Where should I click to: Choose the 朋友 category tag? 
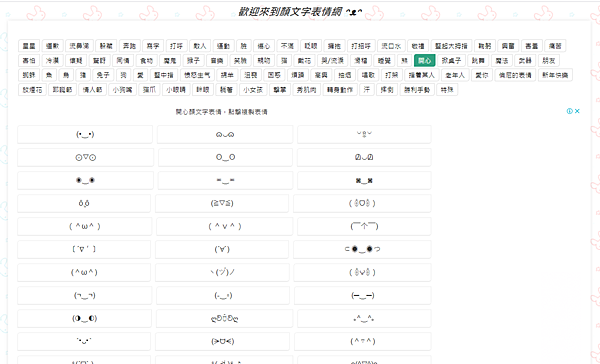coord(549,60)
